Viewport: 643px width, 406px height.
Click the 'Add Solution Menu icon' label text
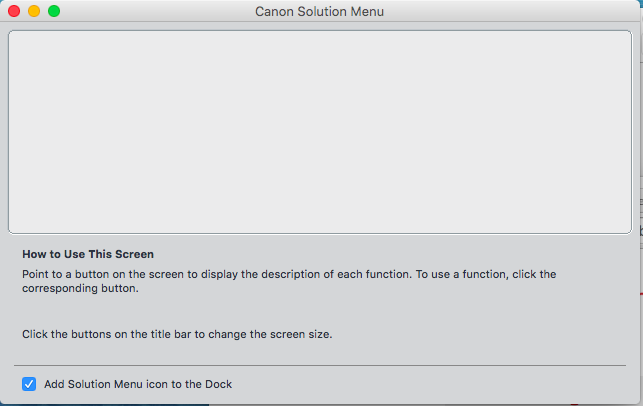pos(138,384)
